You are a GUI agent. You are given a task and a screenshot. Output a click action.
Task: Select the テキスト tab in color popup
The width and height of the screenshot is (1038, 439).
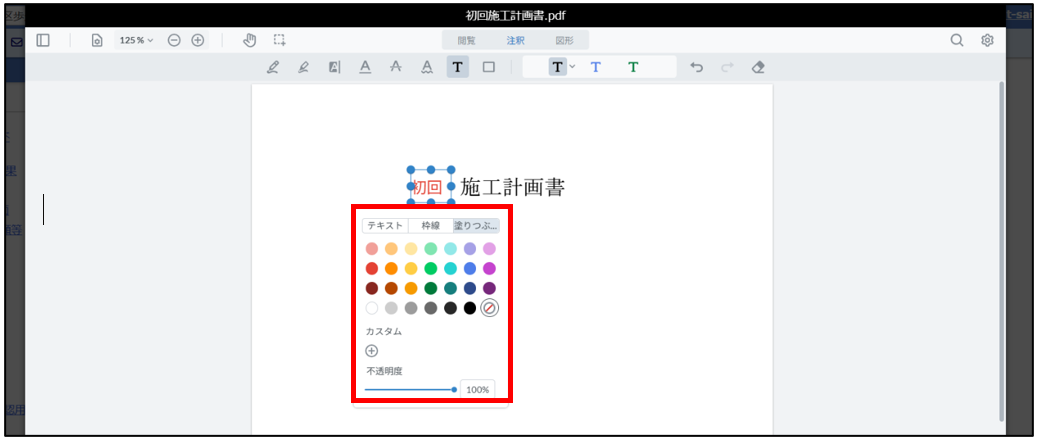(x=385, y=226)
